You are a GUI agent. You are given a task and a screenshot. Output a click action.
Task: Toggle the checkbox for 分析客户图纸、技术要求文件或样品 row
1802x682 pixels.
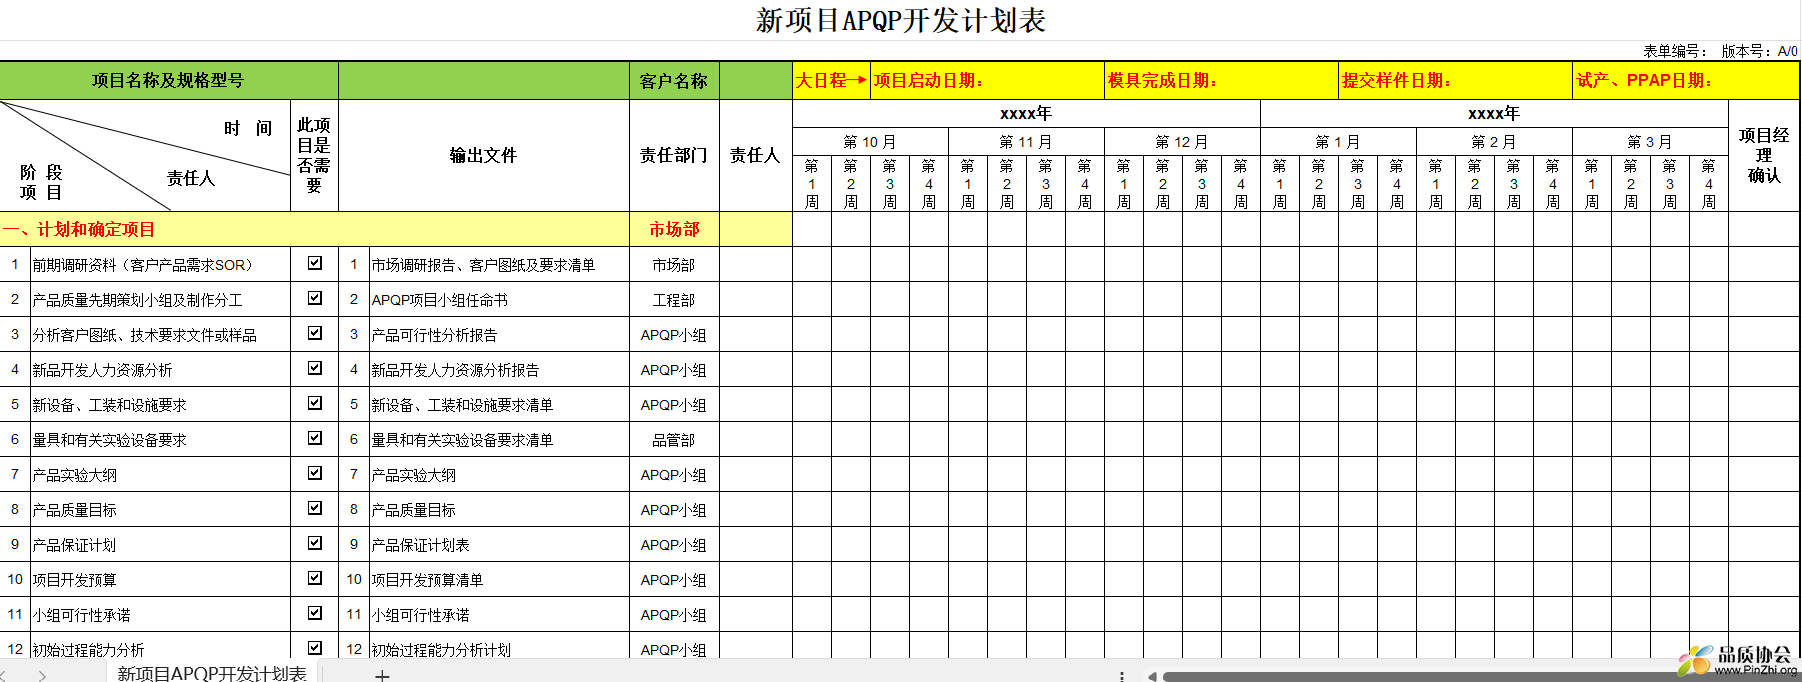tap(315, 333)
